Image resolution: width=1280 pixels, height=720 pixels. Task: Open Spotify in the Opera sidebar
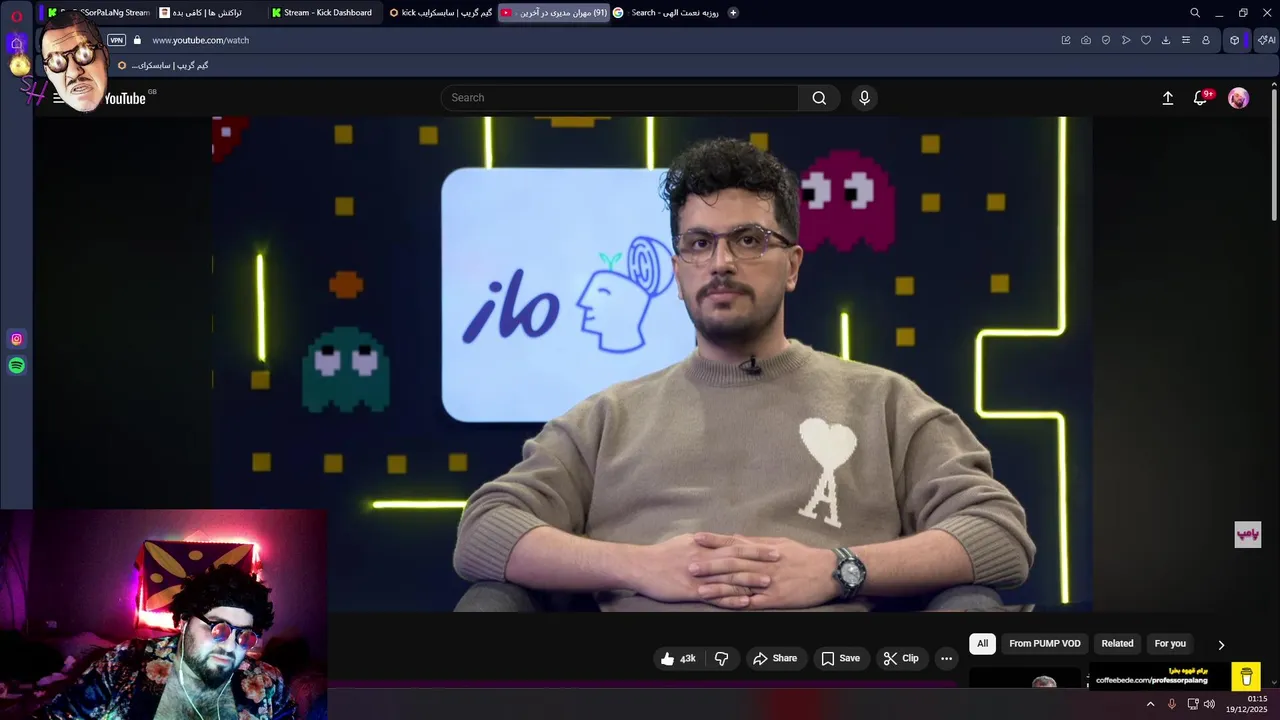16,366
